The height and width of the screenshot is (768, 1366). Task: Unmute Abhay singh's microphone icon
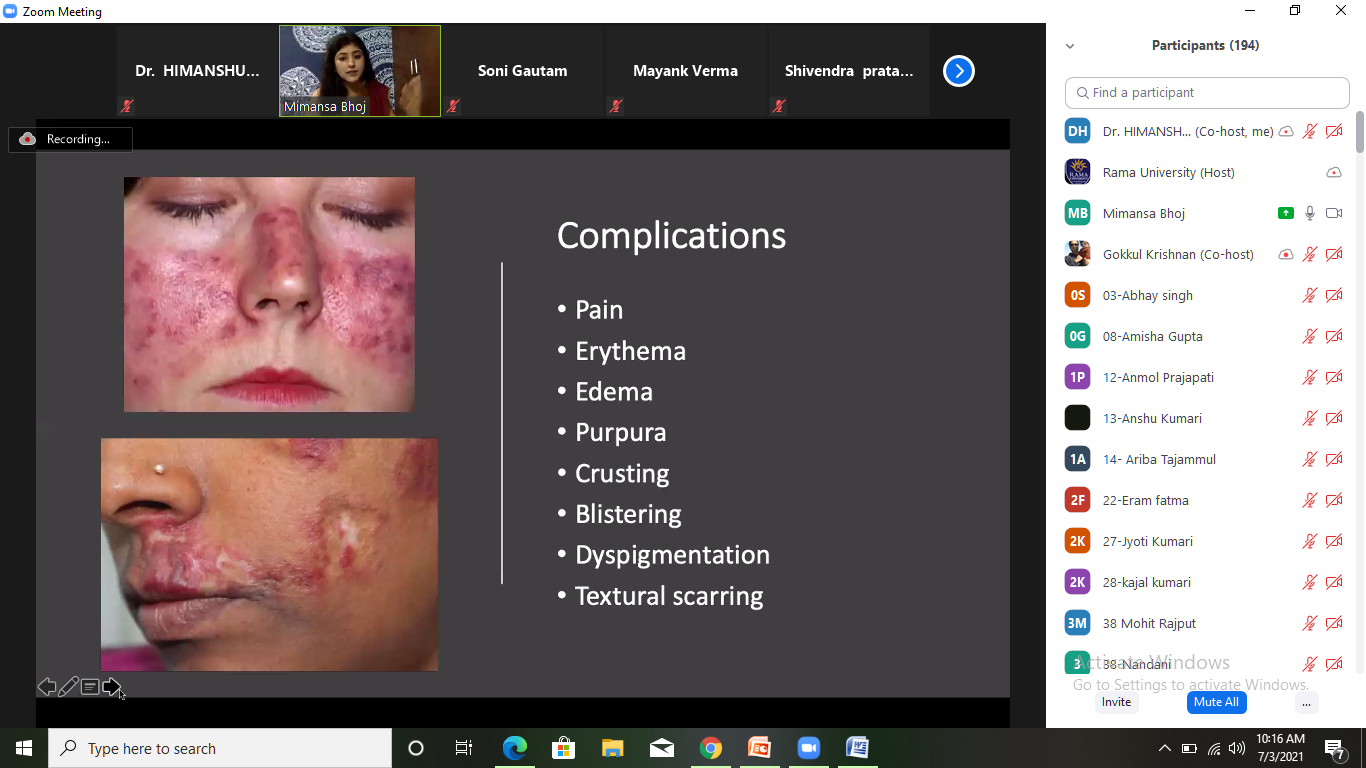click(x=1309, y=295)
